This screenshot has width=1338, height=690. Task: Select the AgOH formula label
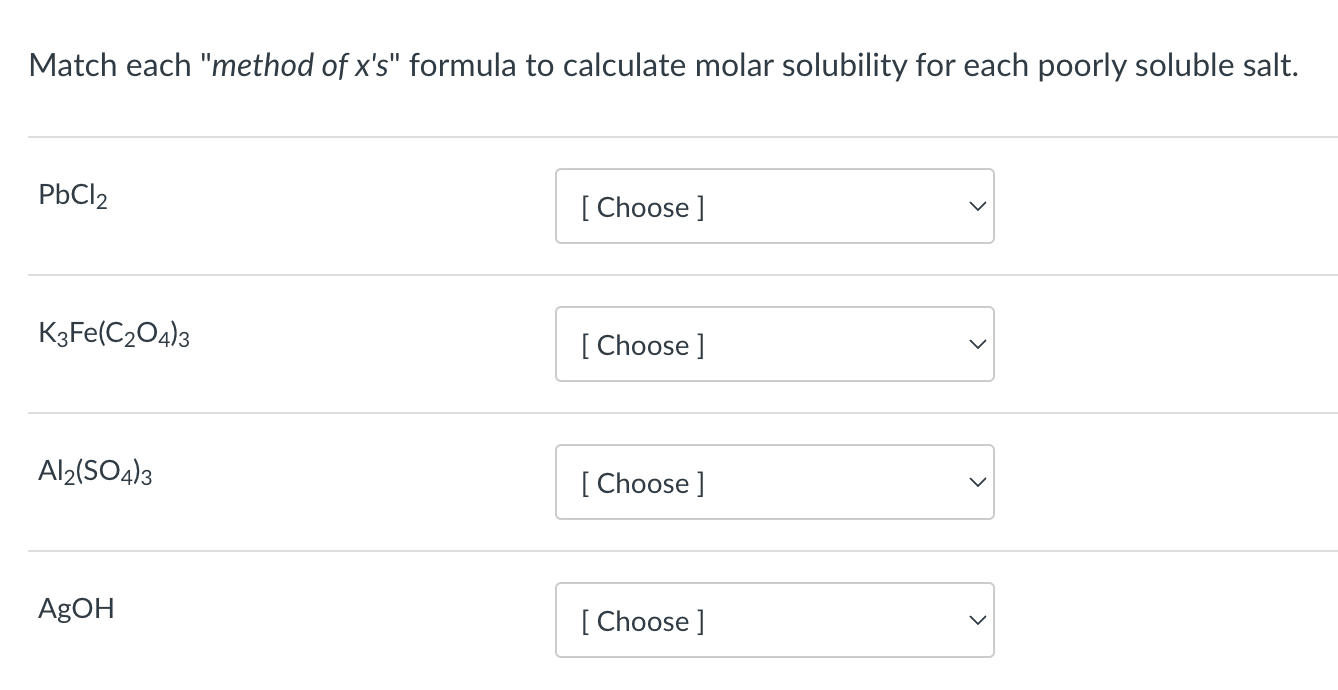click(76, 609)
